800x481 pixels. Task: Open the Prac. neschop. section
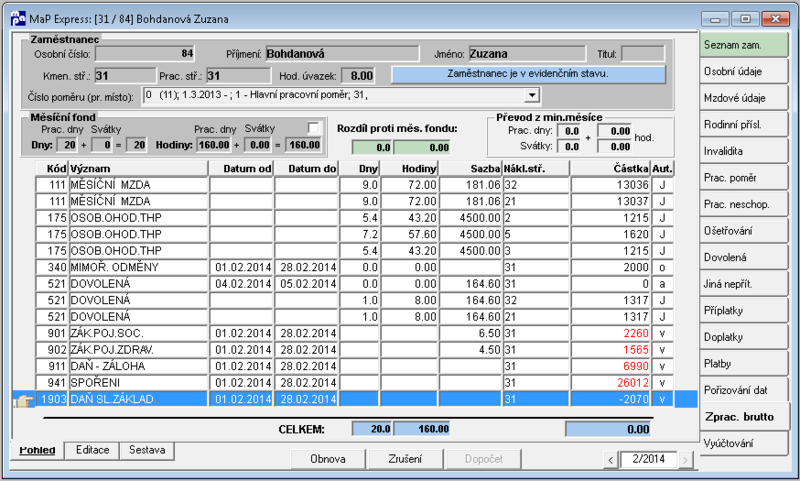pos(743,204)
